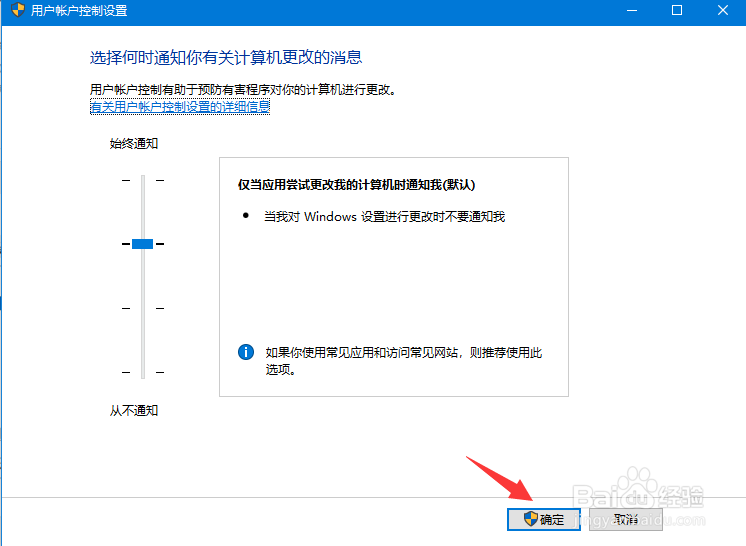Screen dimensions: 746x546
Task: Close the 用户帐户控制设置 window
Action: point(723,10)
